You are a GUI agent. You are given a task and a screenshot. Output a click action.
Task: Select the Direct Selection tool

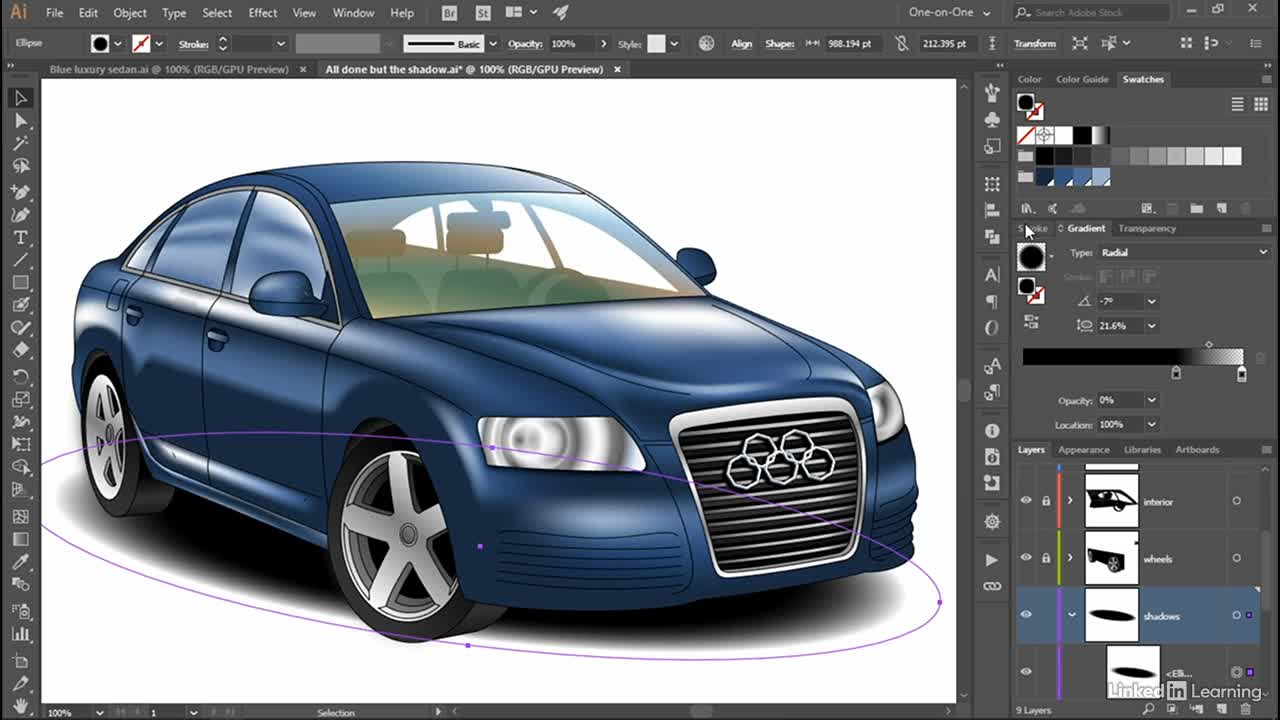[x=20, y=121]
